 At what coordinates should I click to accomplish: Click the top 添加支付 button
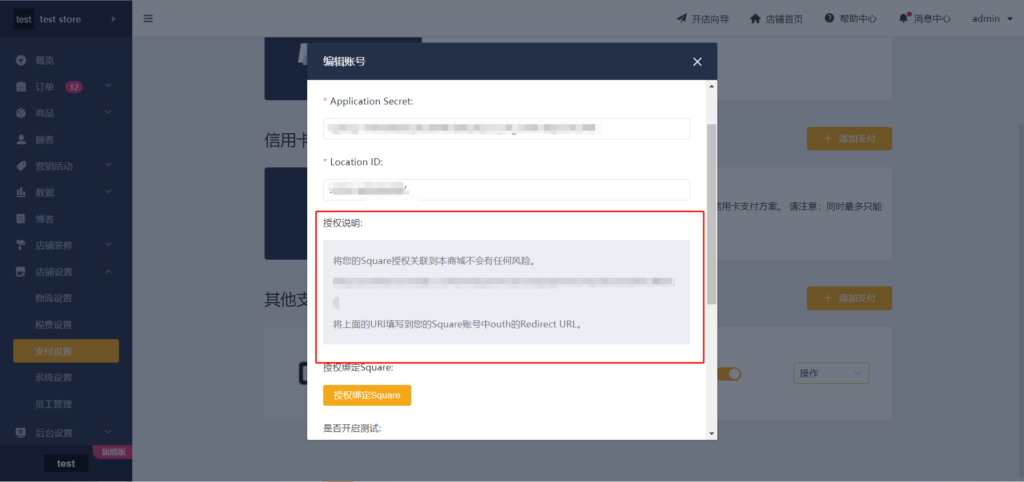point(849,139)
